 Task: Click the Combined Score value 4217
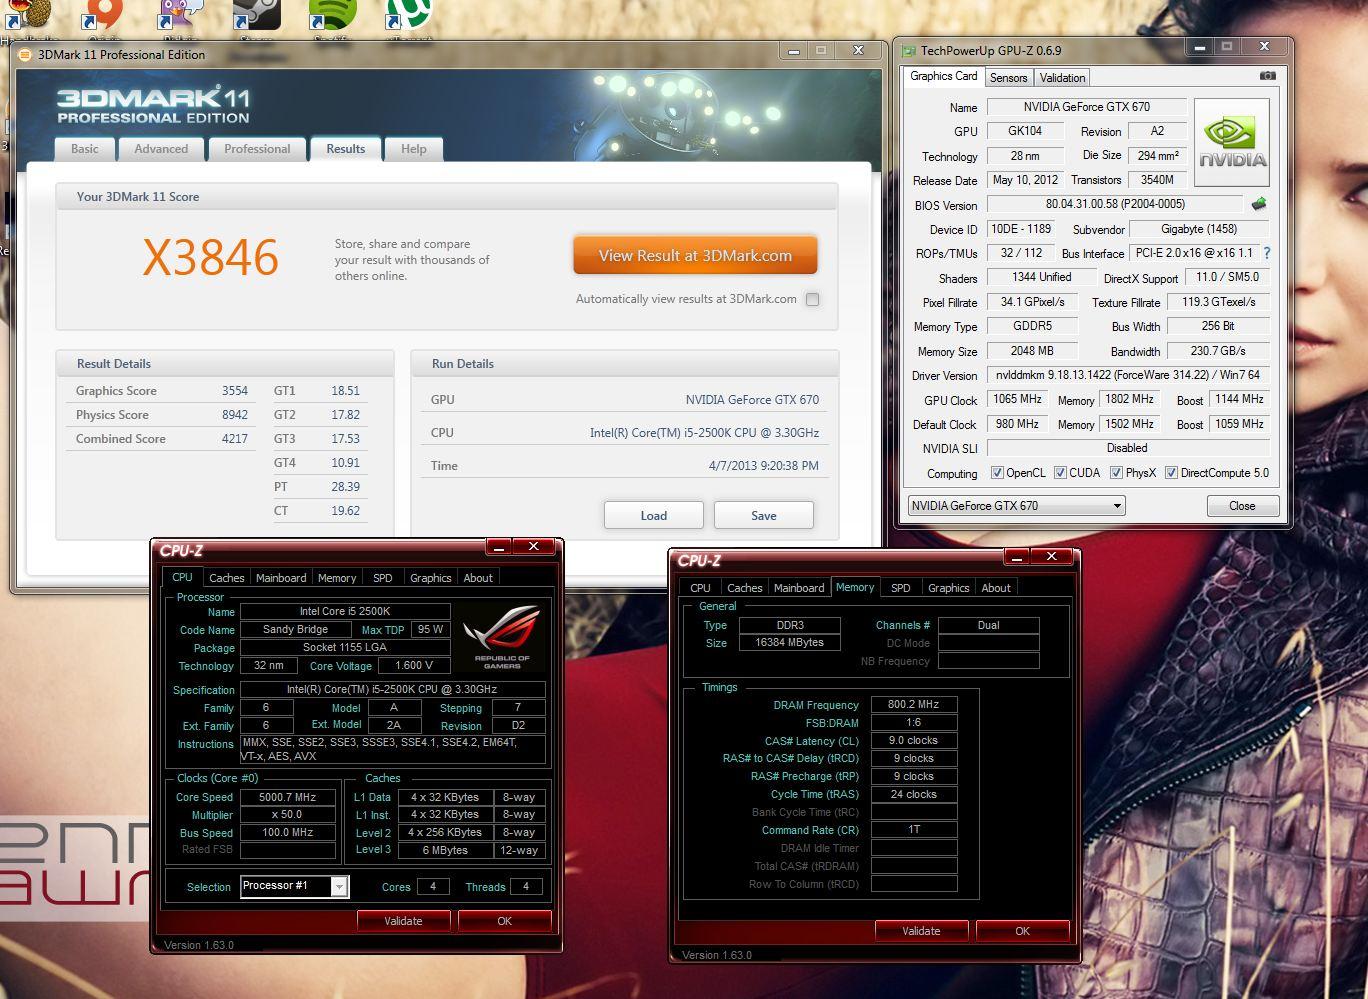pos(235,439)
